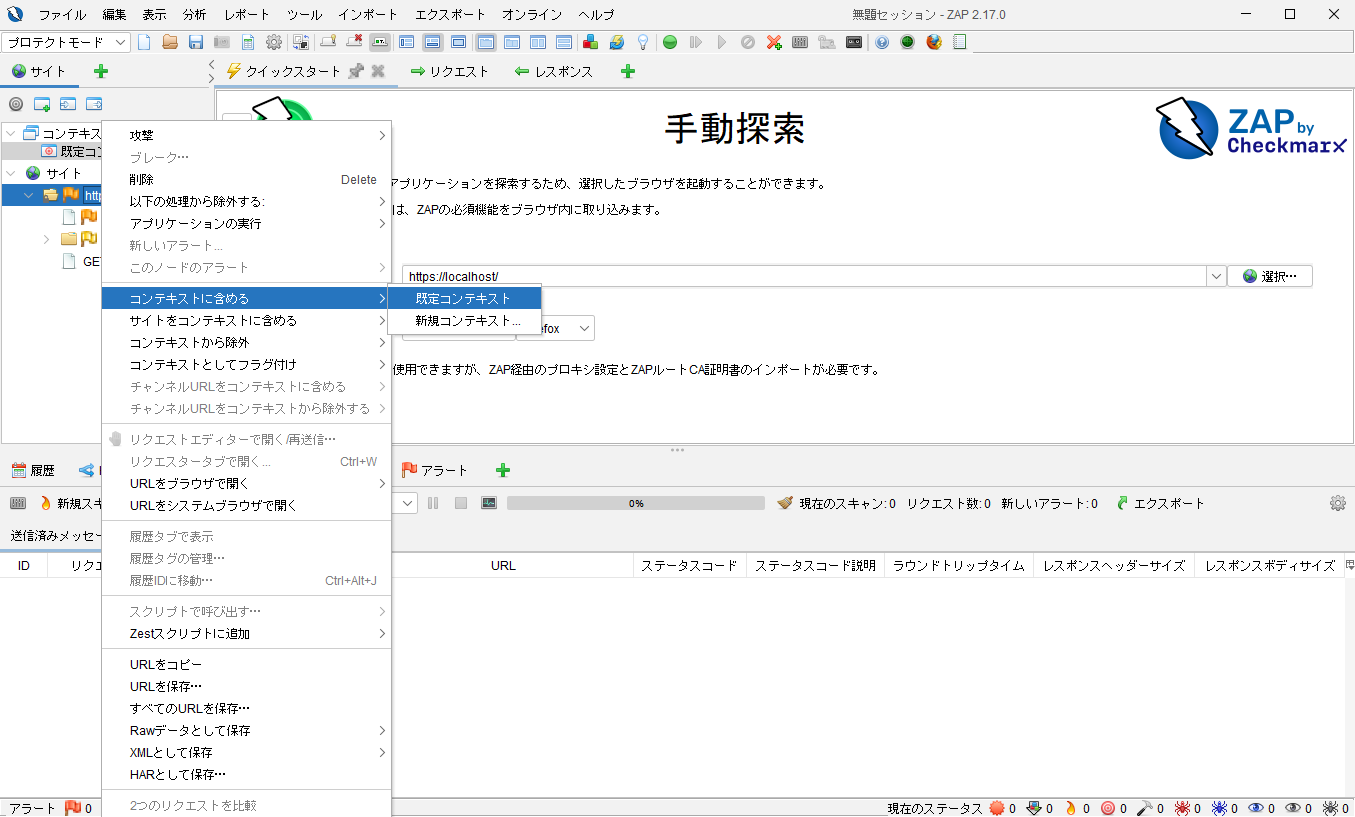
Task: Toggle break on all requests green circle
Action: coord(670,42)
